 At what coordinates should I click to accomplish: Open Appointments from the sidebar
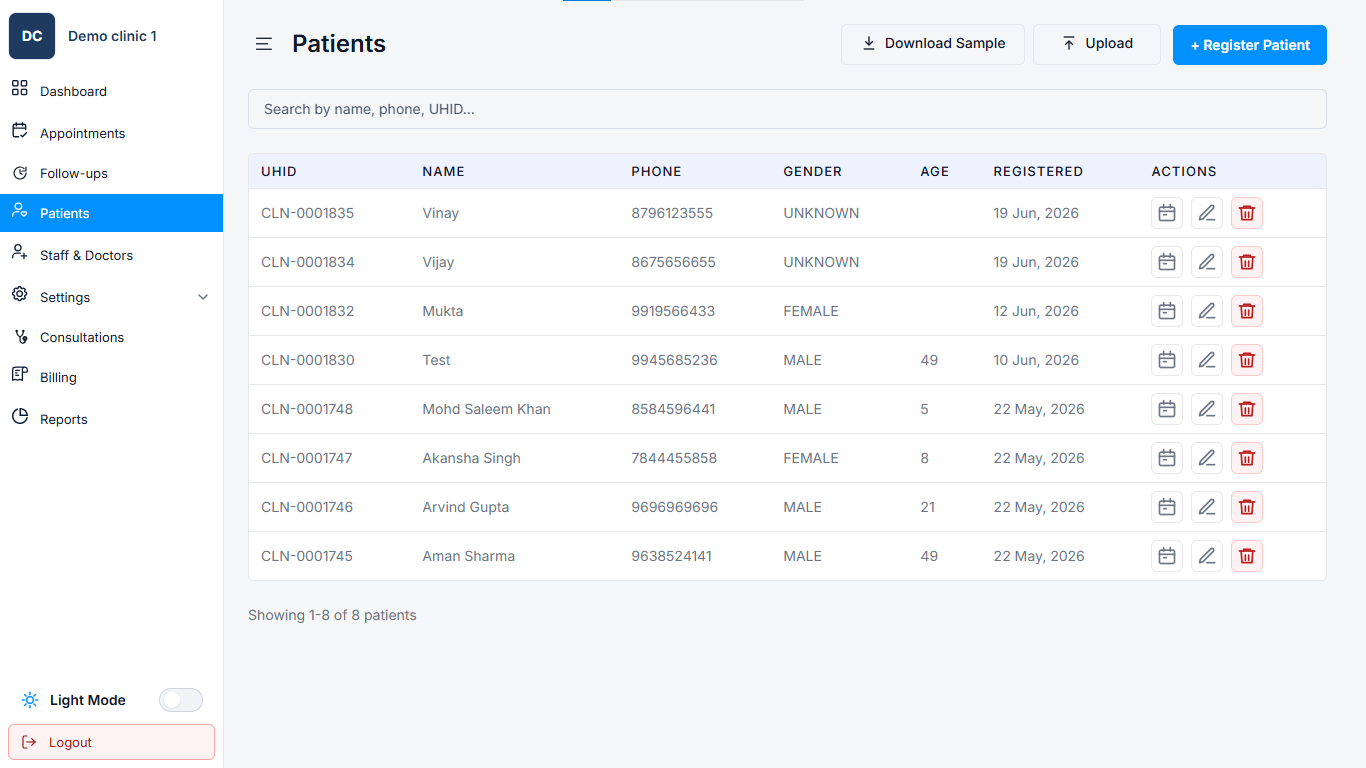click(x=111, y=133)
